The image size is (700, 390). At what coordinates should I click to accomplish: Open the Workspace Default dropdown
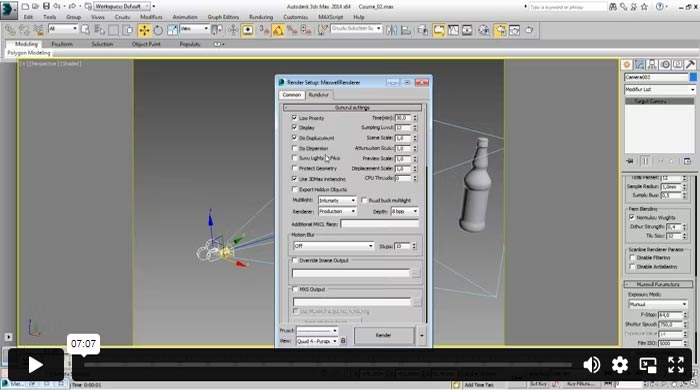coord(121,6)
